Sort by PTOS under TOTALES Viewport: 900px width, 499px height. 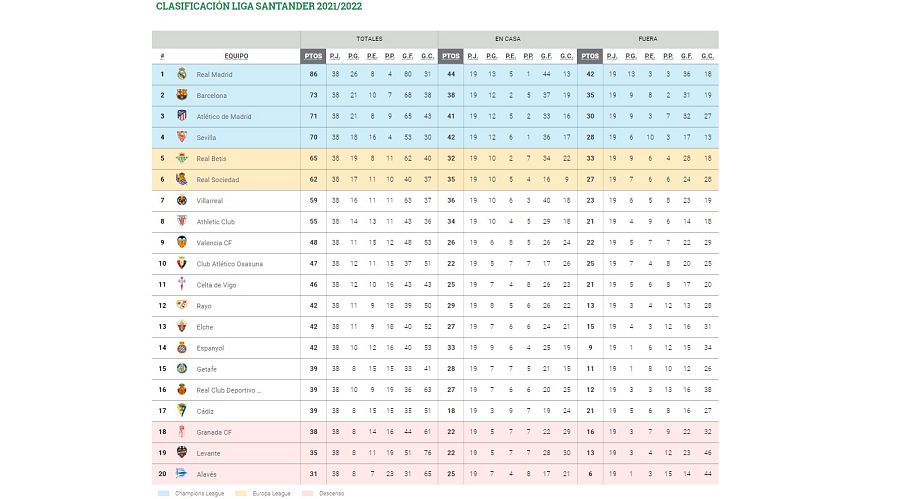(313, 56)
